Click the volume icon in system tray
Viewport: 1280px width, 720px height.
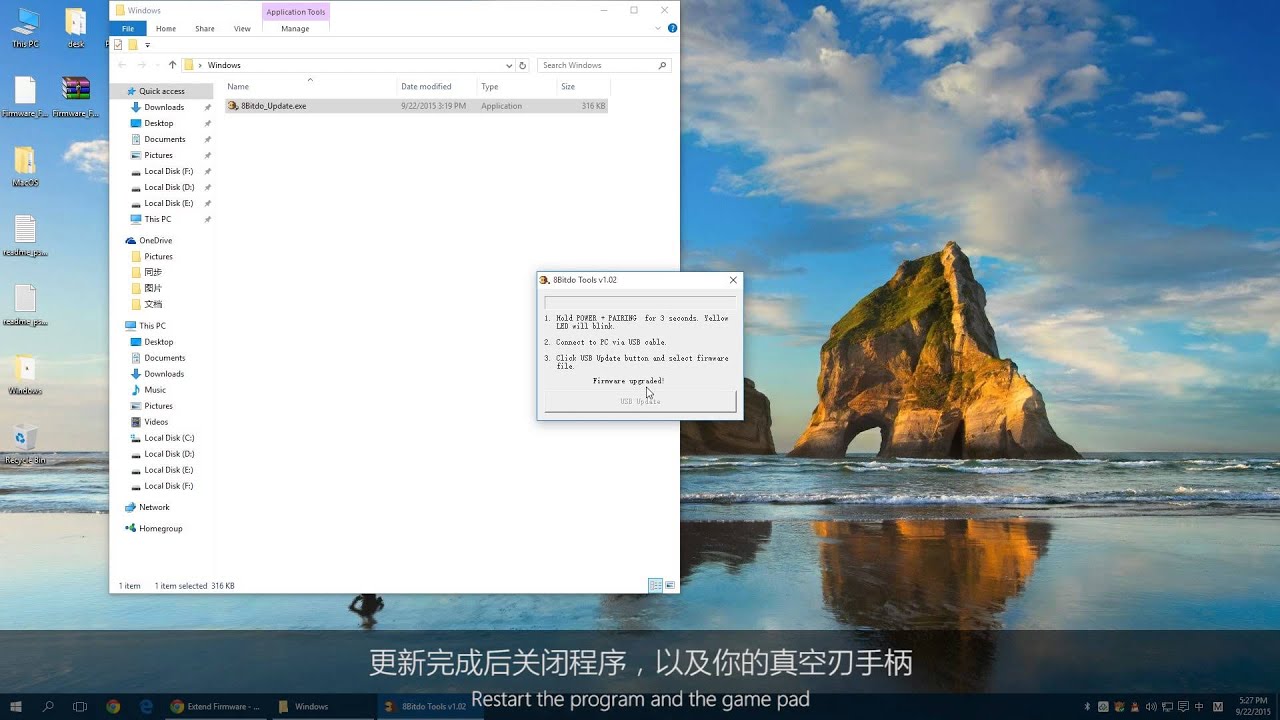[1151, 706]
